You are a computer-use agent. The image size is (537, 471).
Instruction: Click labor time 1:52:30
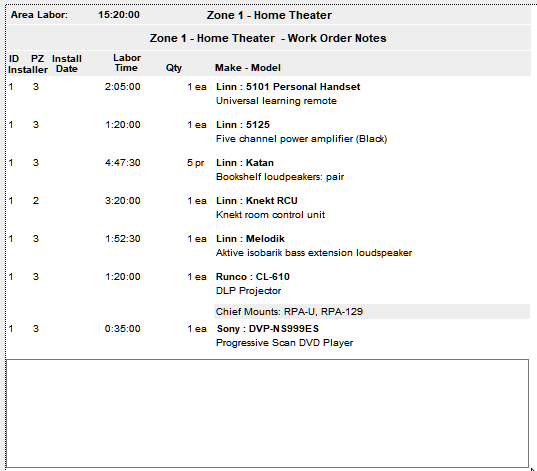(x=123, y=239)
